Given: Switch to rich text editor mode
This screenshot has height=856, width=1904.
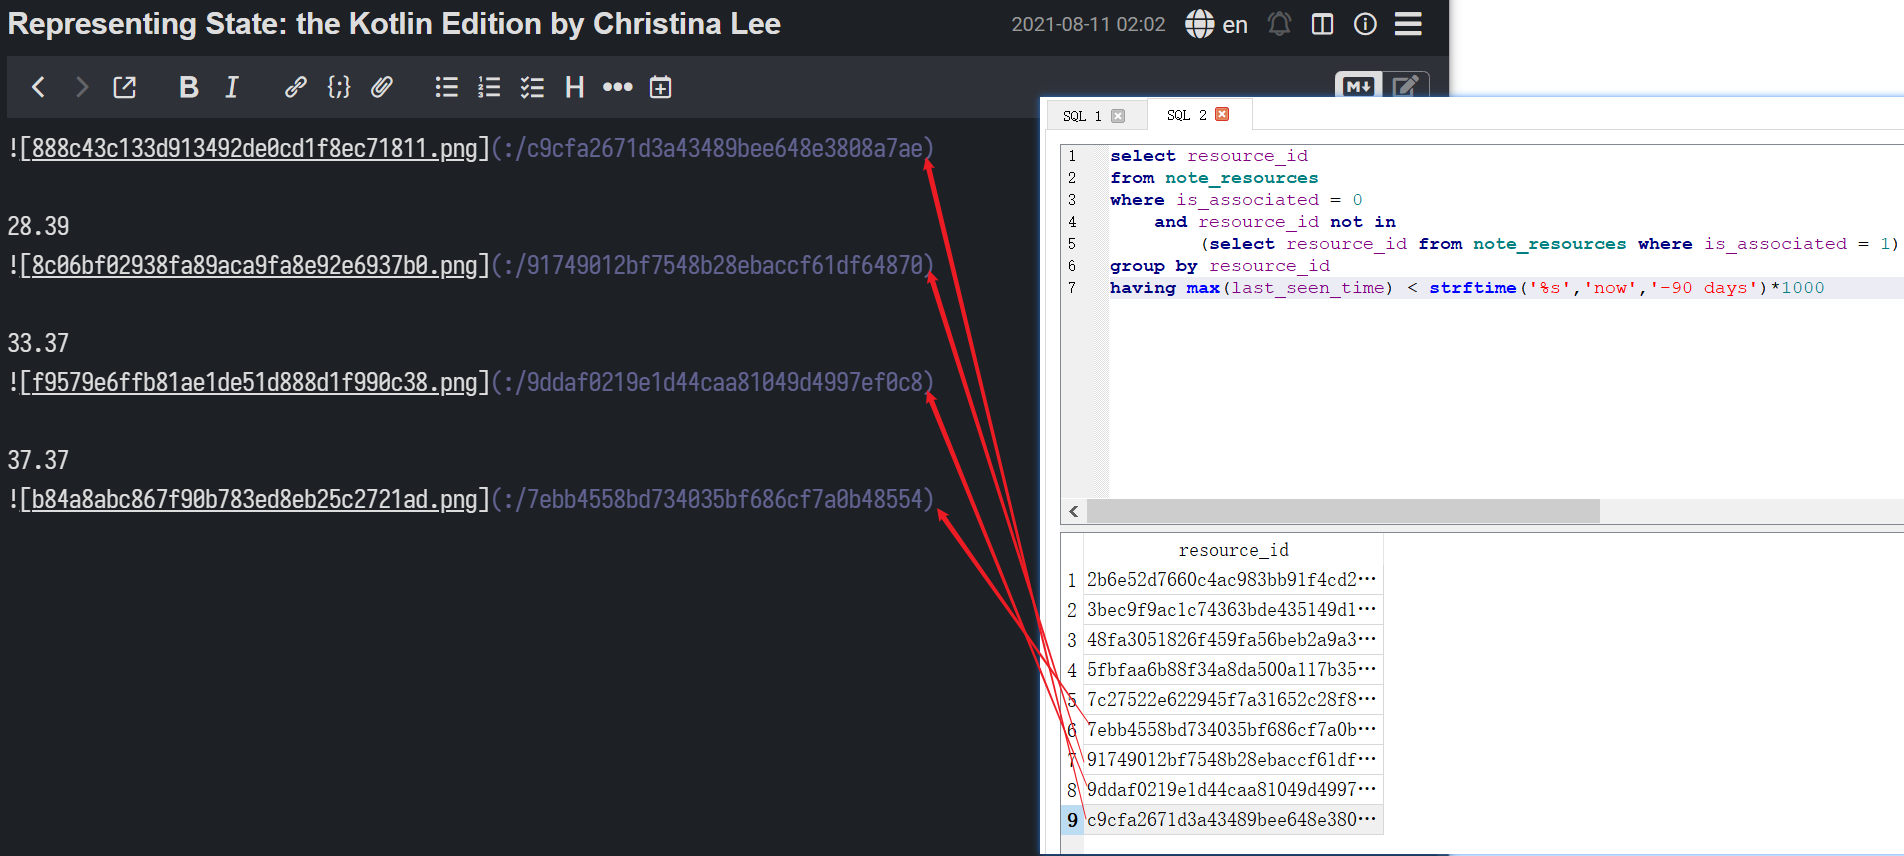Looking at the screenshot, I should tap(1406, 86).
